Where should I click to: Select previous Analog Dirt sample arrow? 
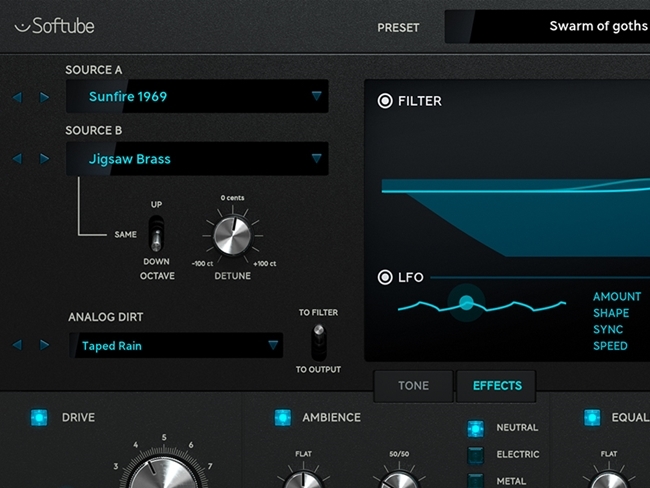[17, 345]
